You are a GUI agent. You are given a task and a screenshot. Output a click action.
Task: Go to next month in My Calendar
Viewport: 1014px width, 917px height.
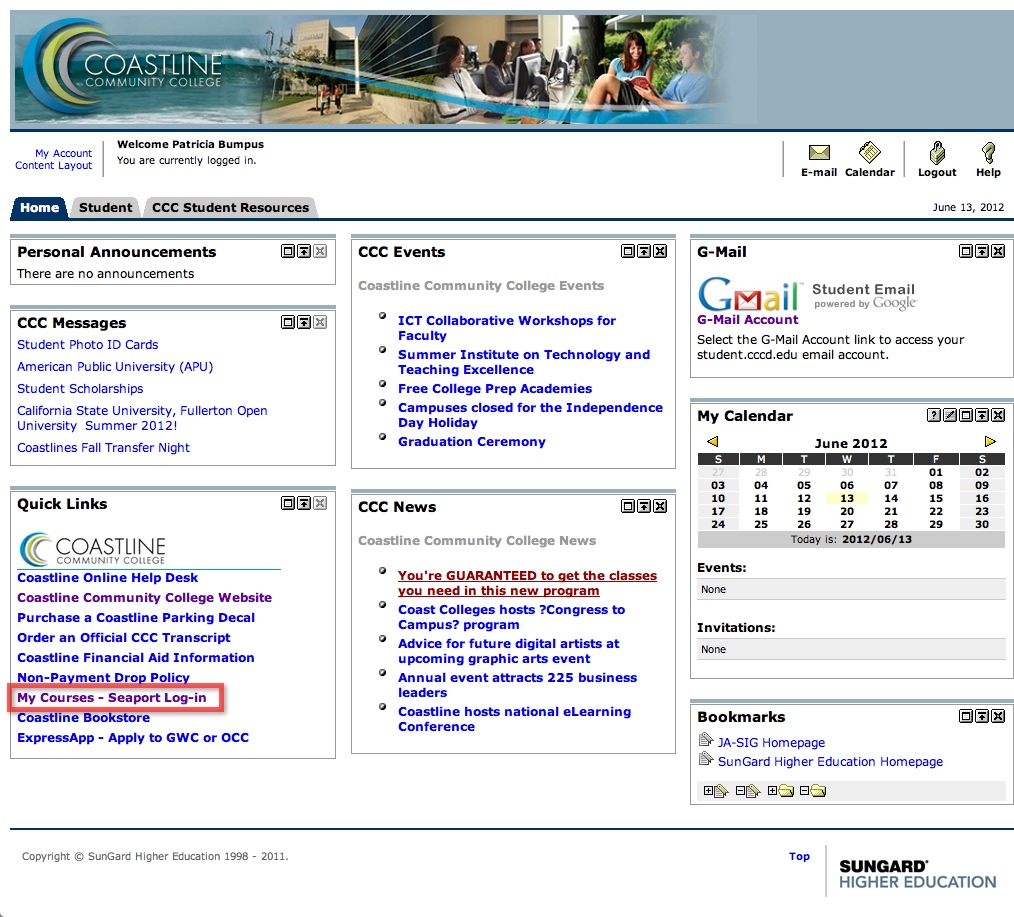tap(989, 442)
